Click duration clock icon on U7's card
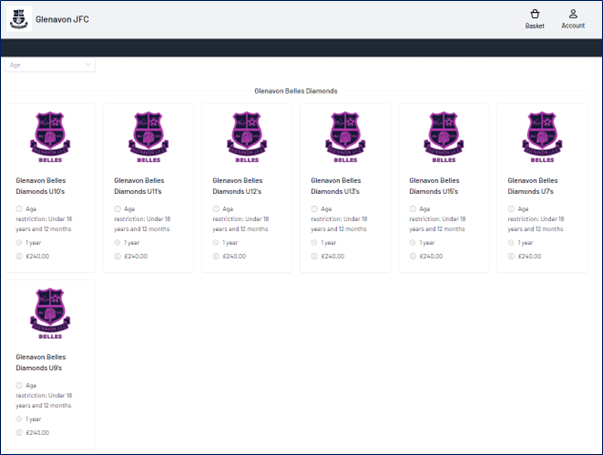Screen dimensions: 603x455 [511, 243]
